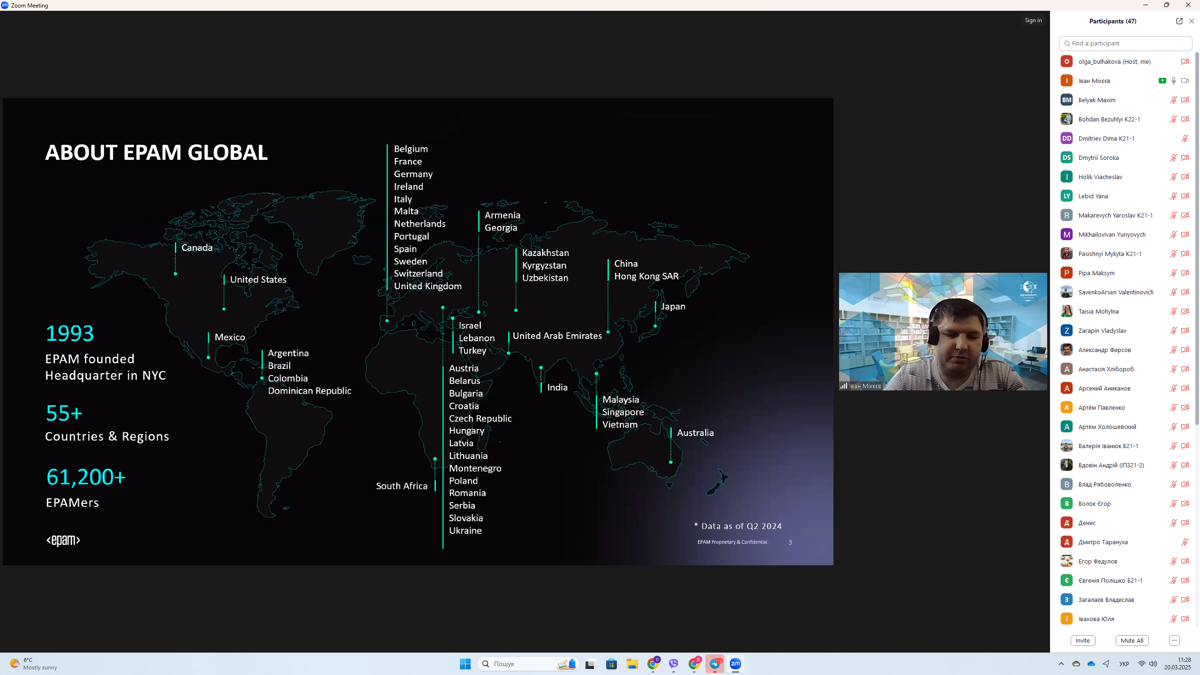Click Анастасія Хлібороб's muted mic icon
The height and width of the screenshot is (675, 1200).
tap(1174, 369)
